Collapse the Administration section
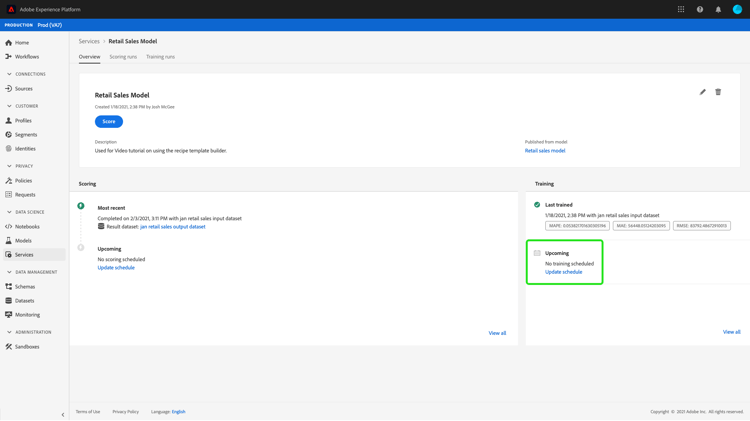 [9, 332]
